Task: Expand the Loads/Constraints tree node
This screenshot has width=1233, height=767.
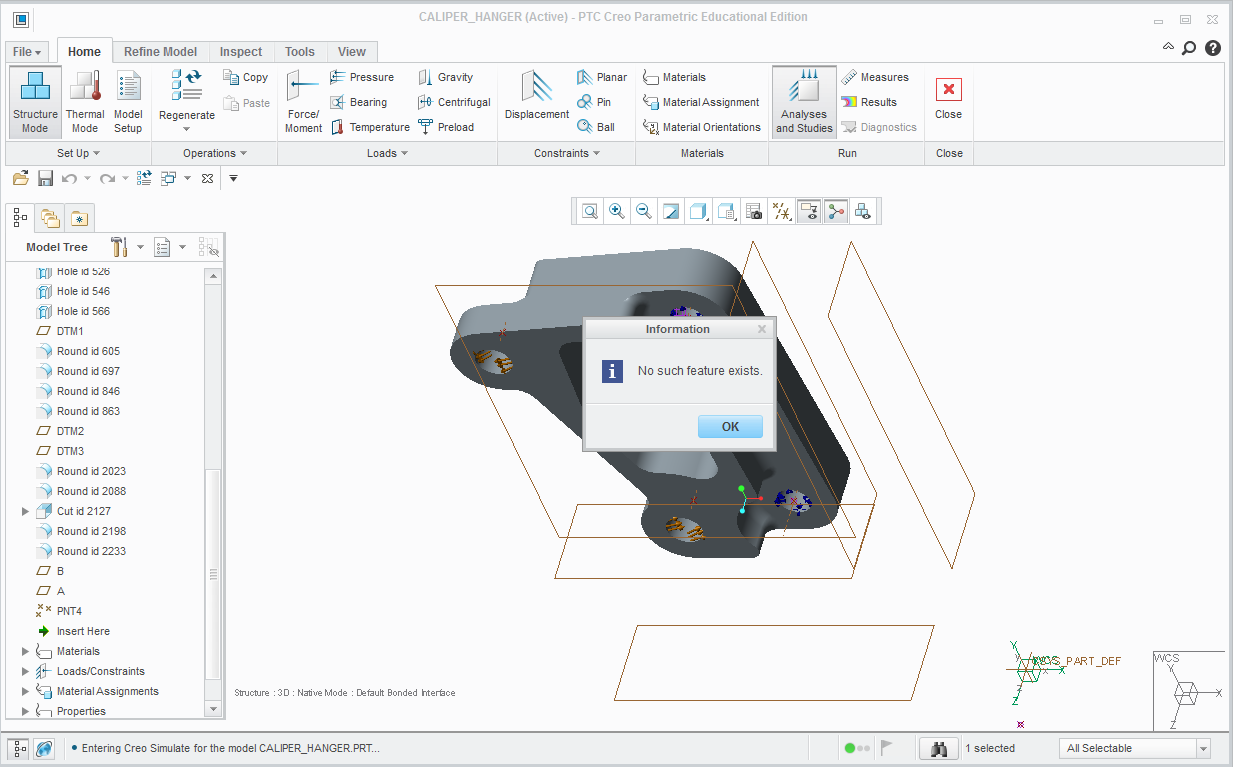Action: (x=26, y=671)
